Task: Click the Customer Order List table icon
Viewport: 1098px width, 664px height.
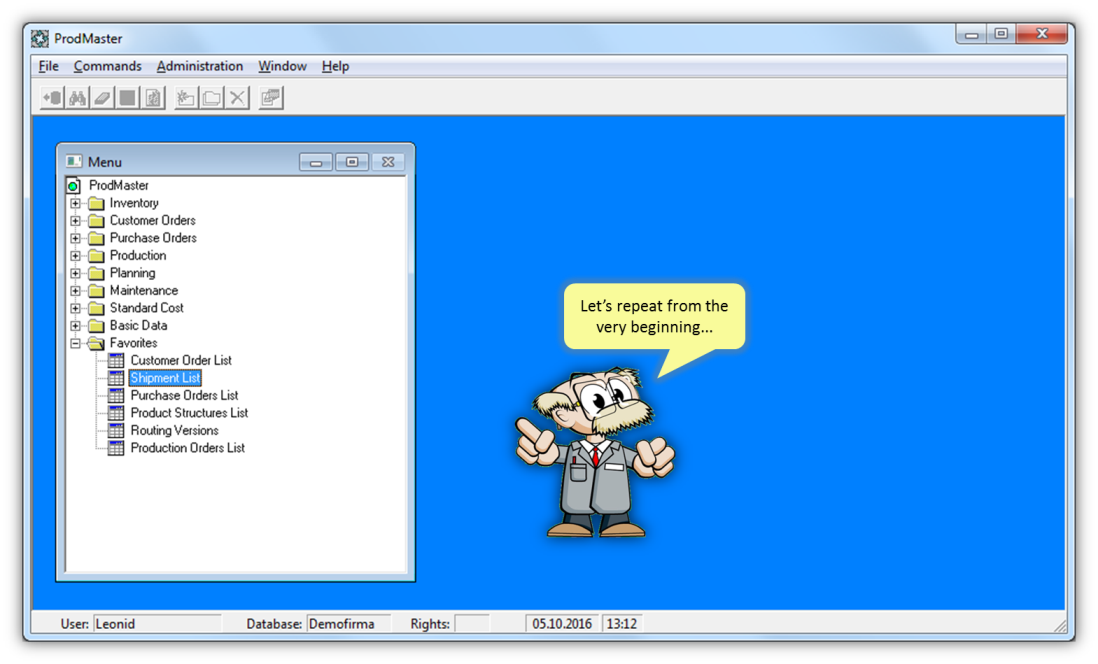Action: [x=116, y=361]
